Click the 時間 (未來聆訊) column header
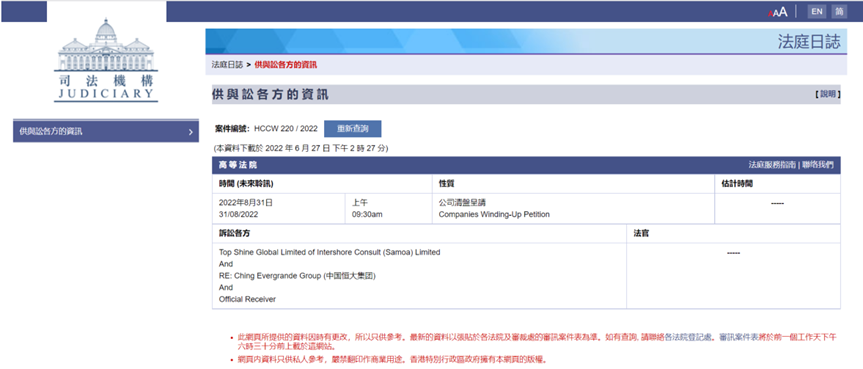 pyautogui.click(x=246, y=183)
